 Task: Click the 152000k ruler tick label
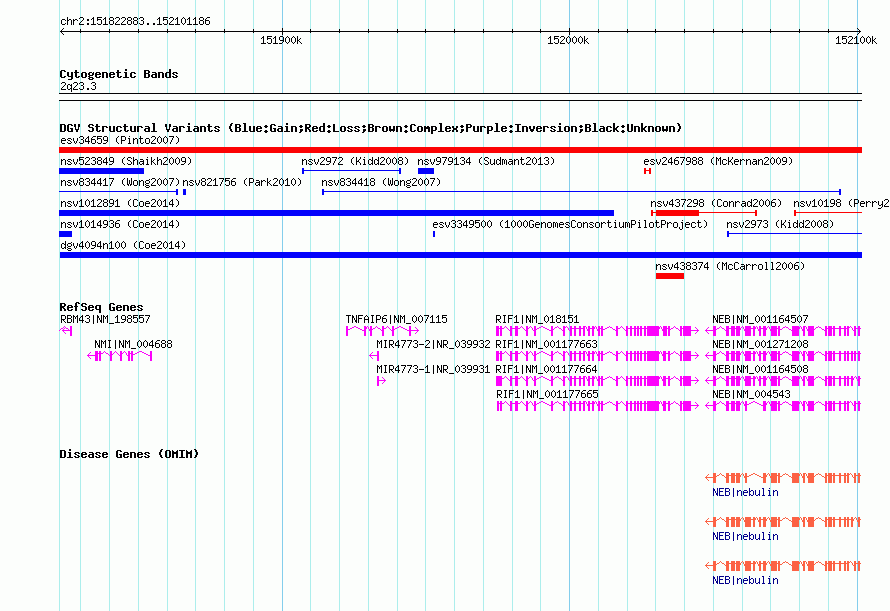[568, 40]
